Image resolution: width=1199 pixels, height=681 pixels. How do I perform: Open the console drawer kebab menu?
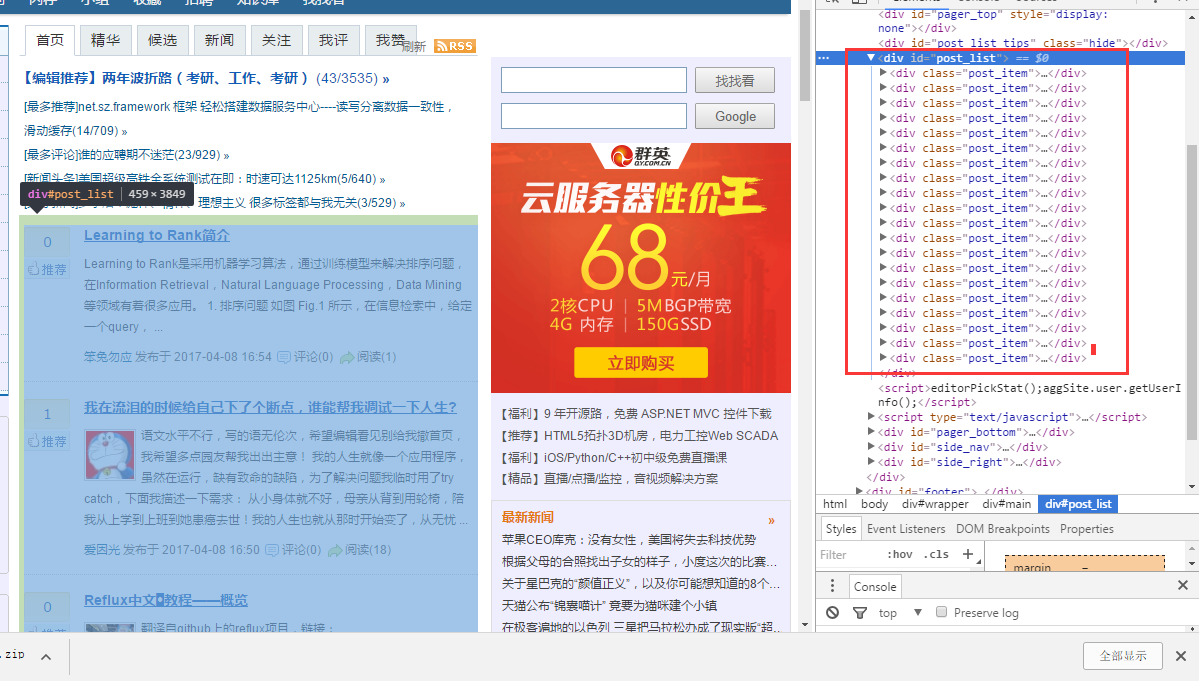coord(833,585)
